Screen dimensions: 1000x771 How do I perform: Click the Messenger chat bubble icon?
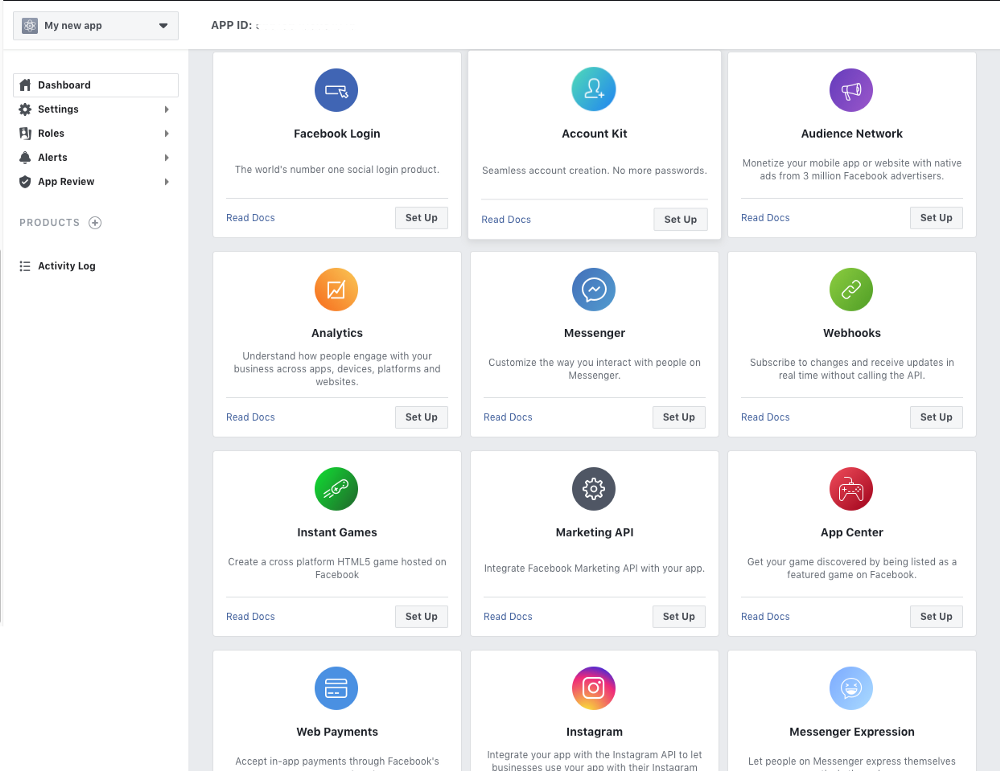[594, 290]
